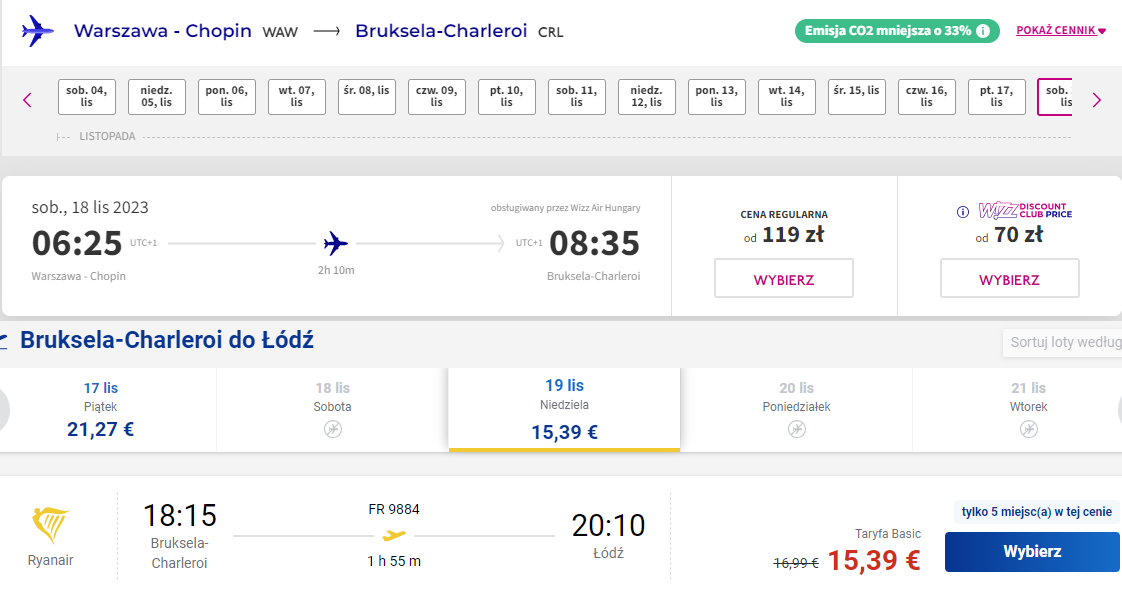Click the Wizz Discount Club info icon

(x=962, y=212)
